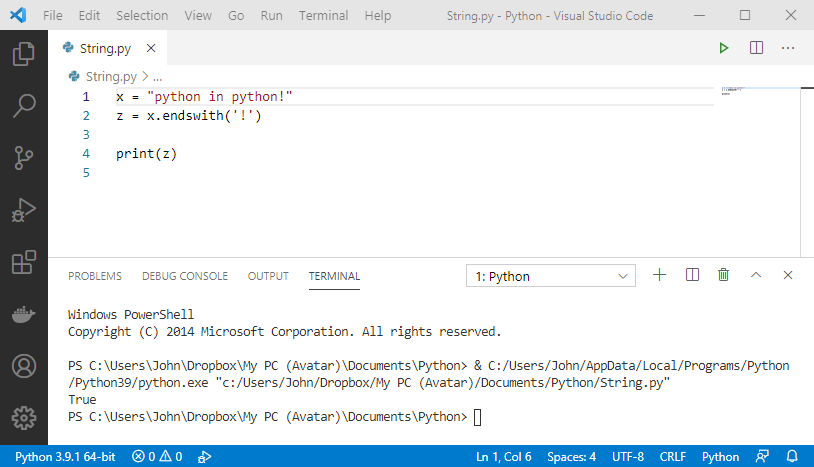The height and width of the screenshot is (467, 814).
Task: Split the terminal panel
Action: click(x=692, y=275)
